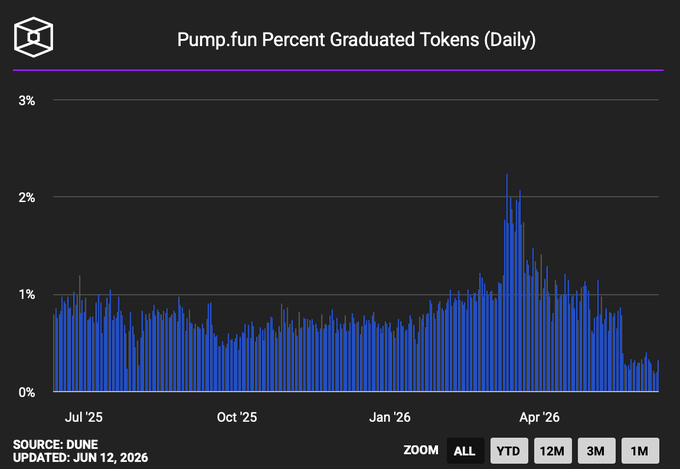Click The Block cube logo icon

(x=33, y=37)
